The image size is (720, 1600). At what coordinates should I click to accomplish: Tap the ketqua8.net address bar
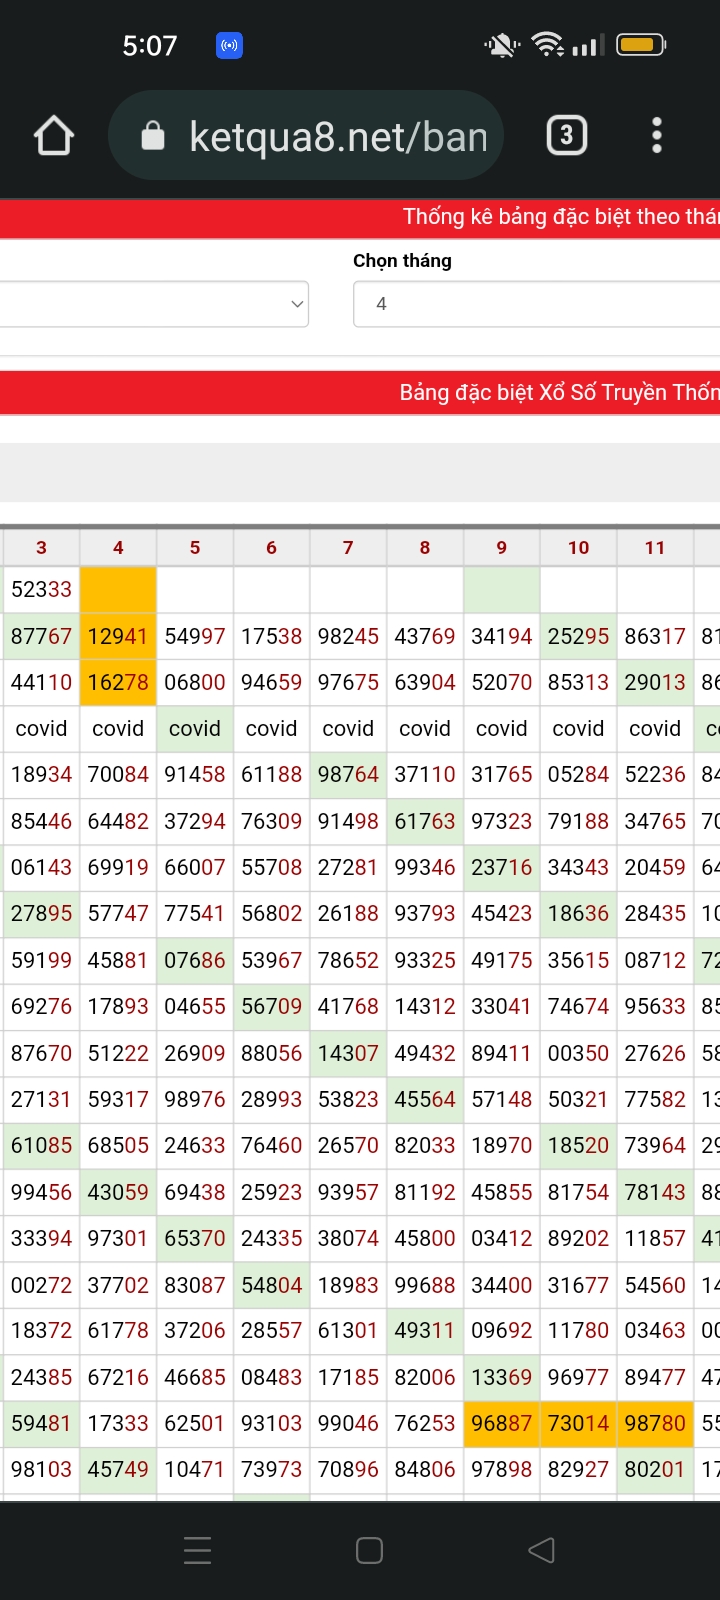(338, 136)
